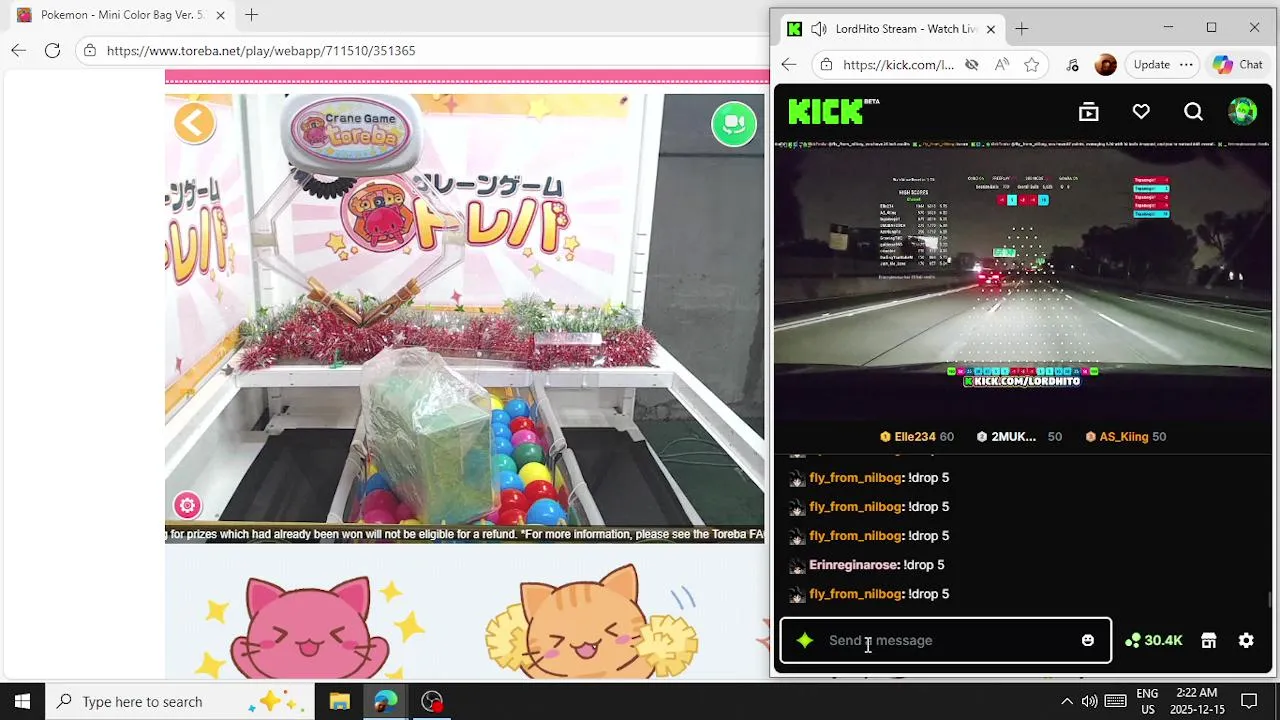Open the OBS icon on the taskbar
The image size is (1280, 720).
(x=432, y=701)
